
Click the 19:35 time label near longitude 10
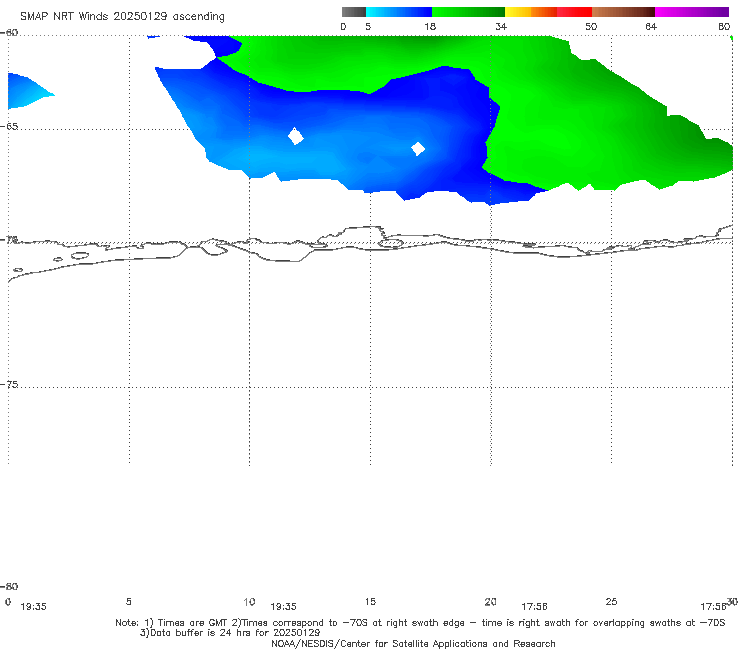pos(283,607)
